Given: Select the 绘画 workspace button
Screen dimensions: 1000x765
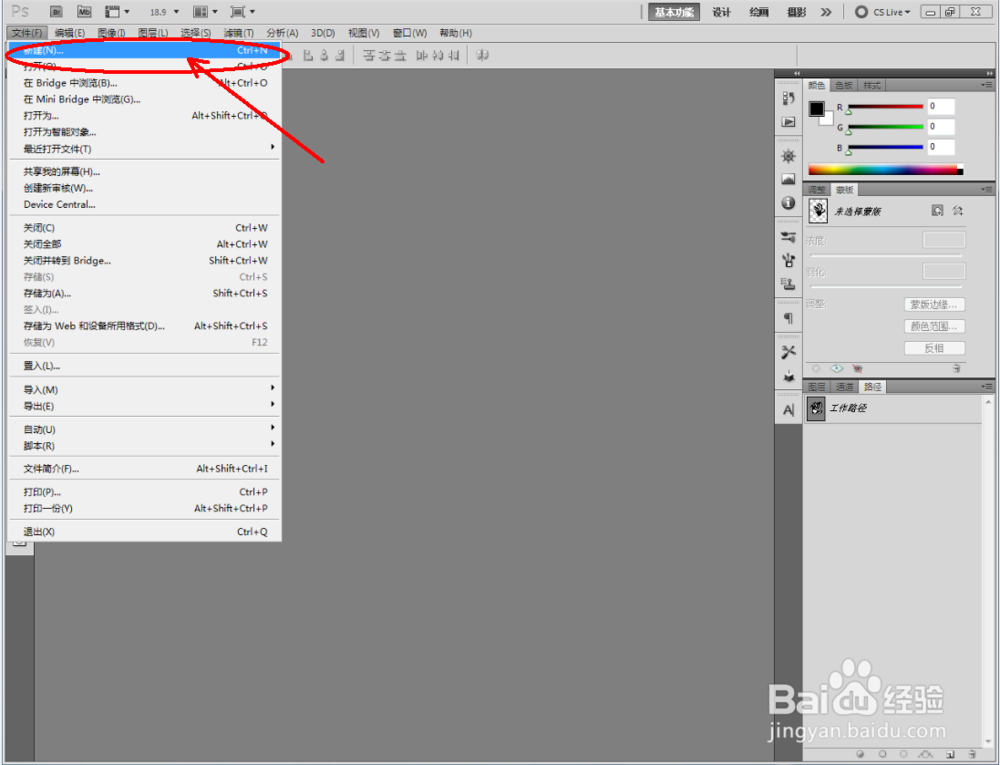Looking at the screenshot, I should (759, 12).
